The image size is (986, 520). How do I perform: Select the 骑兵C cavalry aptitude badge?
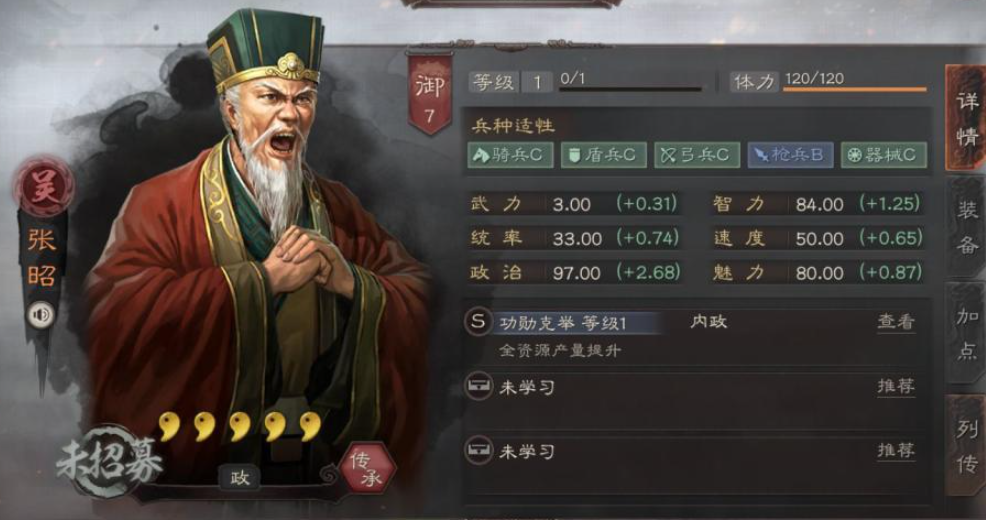[x=510, y=155]
